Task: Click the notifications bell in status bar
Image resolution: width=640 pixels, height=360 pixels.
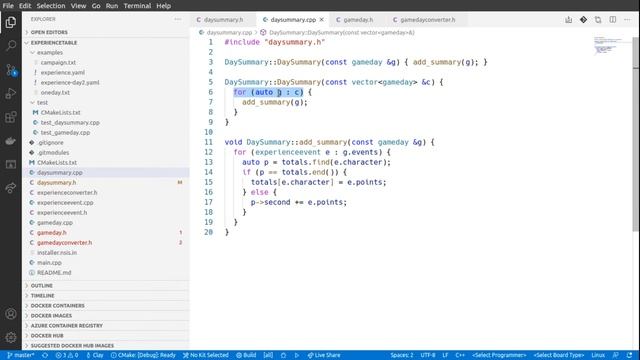Action: point(629,355)
